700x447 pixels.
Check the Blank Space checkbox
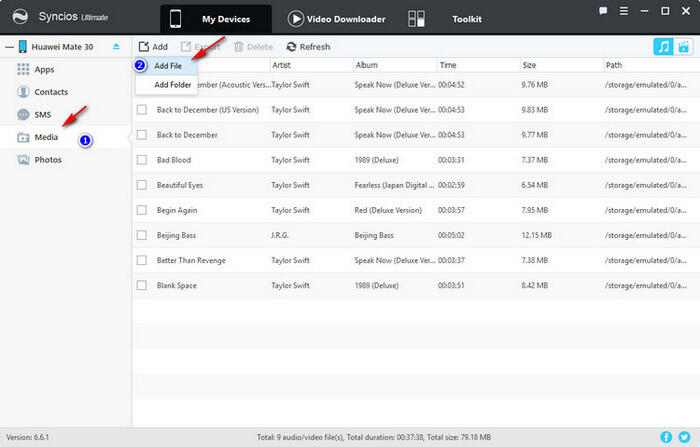(x=142, y=285)
